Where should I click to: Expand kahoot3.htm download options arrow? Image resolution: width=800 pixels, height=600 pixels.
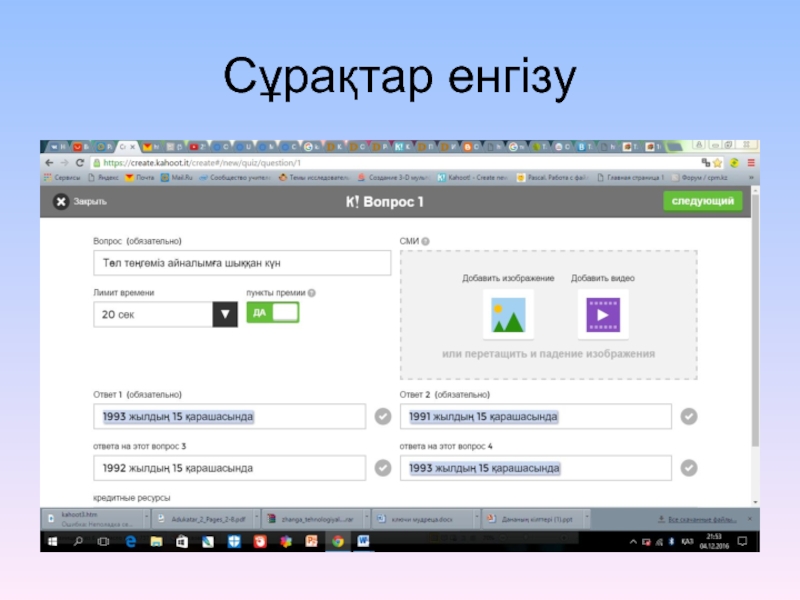pyautogui.click(x=146, y=517)
